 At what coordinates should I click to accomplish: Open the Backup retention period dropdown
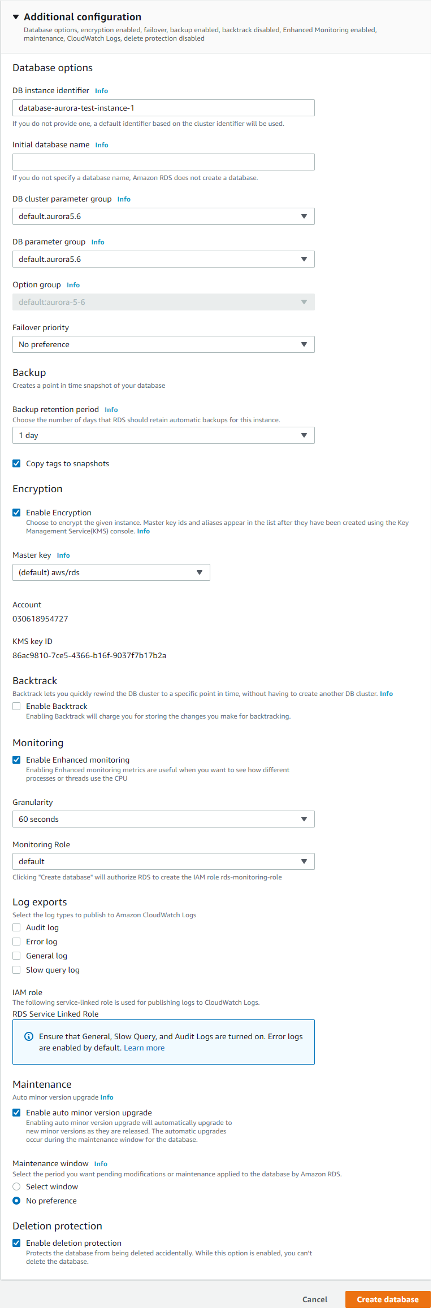pos(164,435)
